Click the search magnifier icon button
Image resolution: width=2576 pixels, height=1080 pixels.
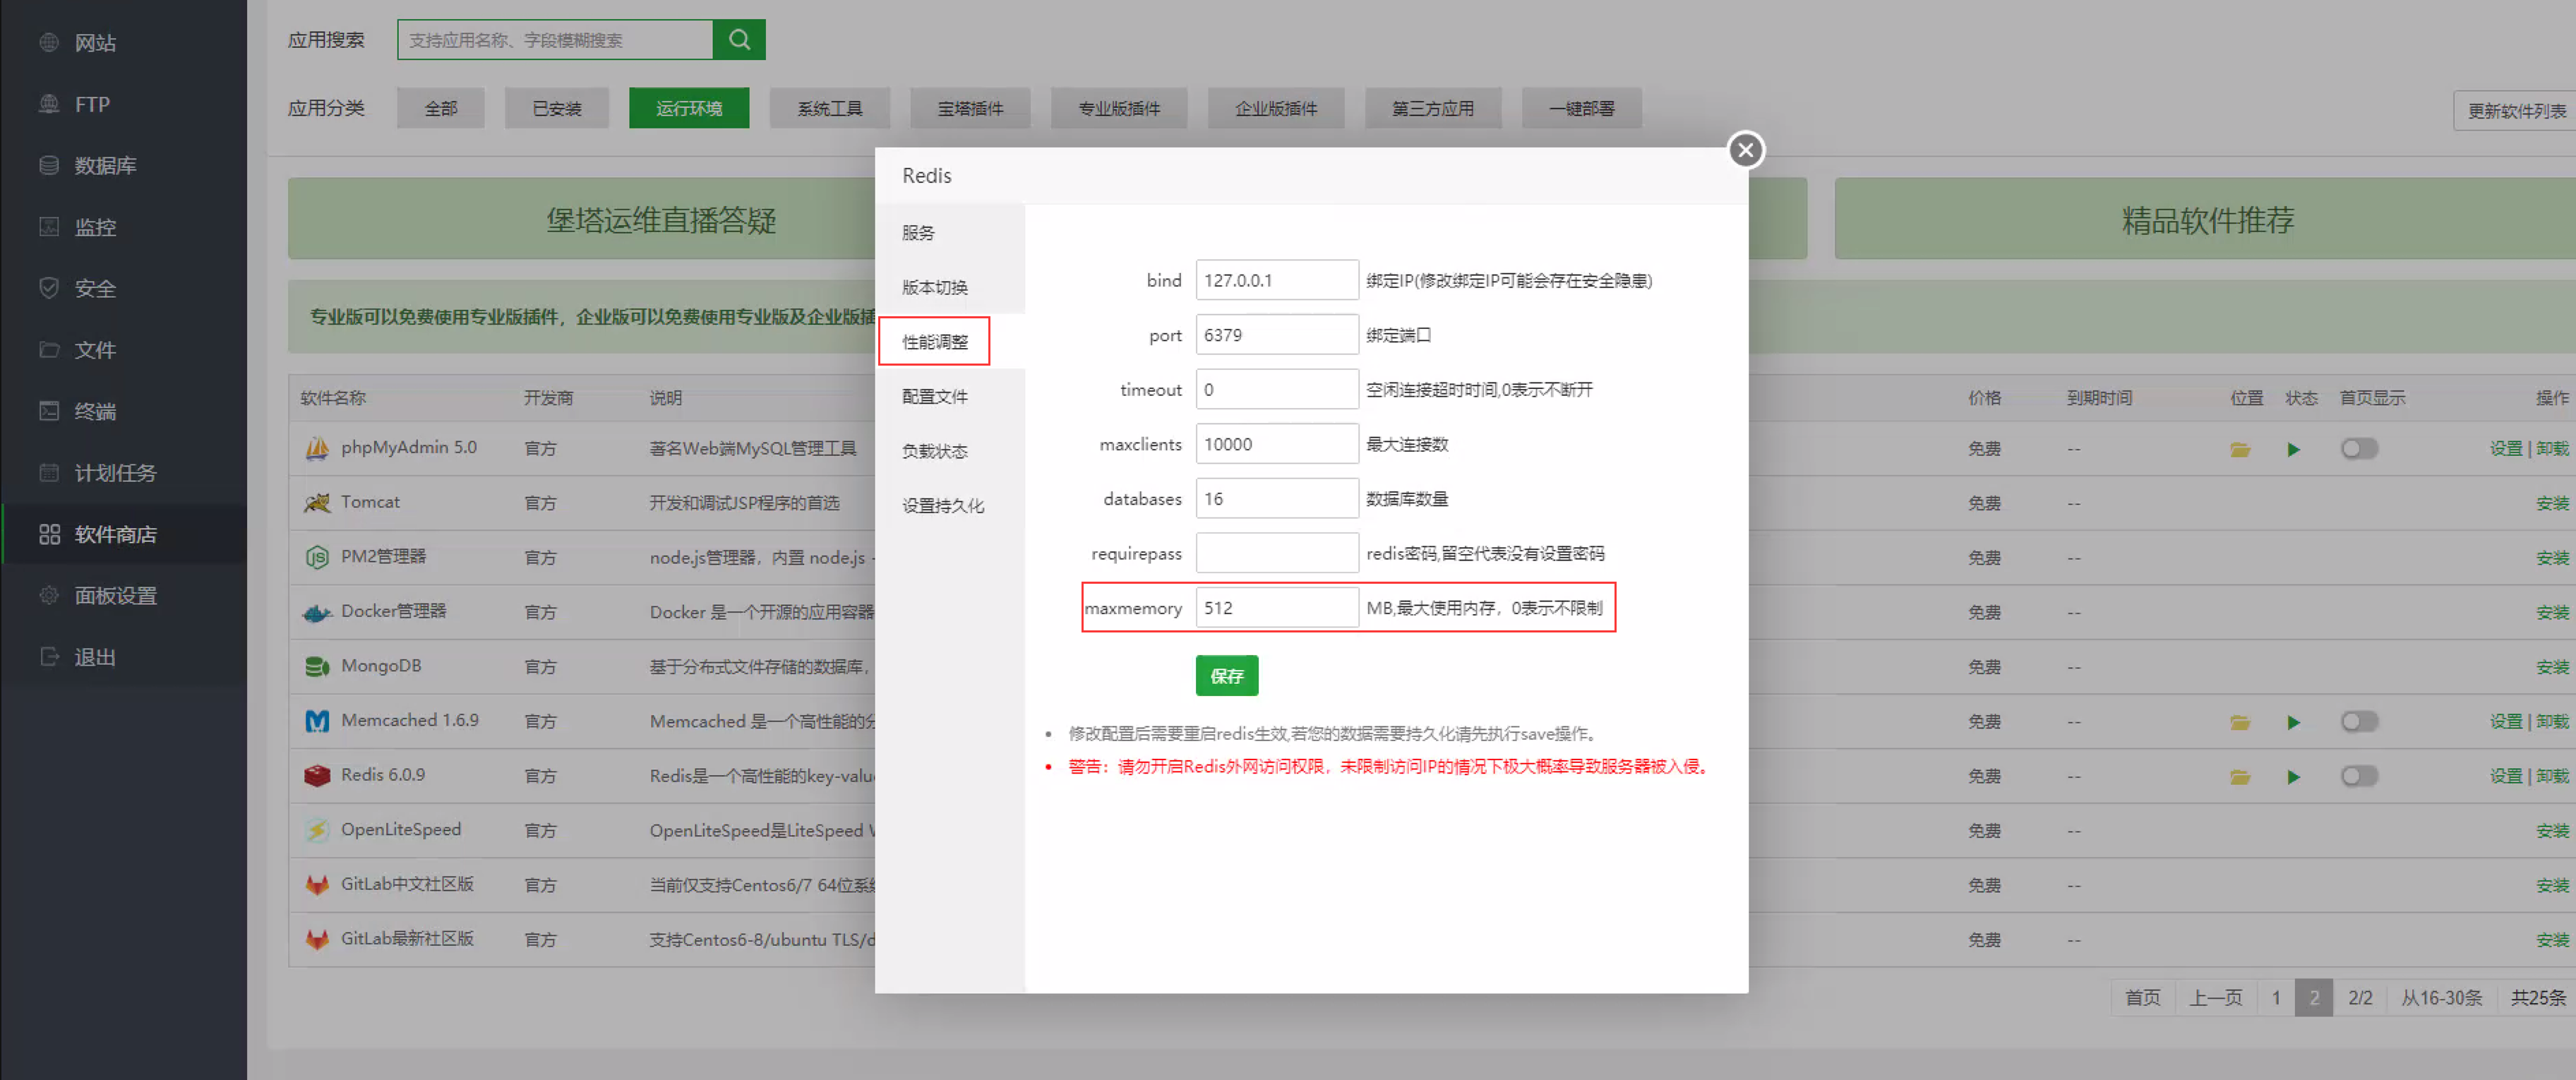click(x=739, y=40)
